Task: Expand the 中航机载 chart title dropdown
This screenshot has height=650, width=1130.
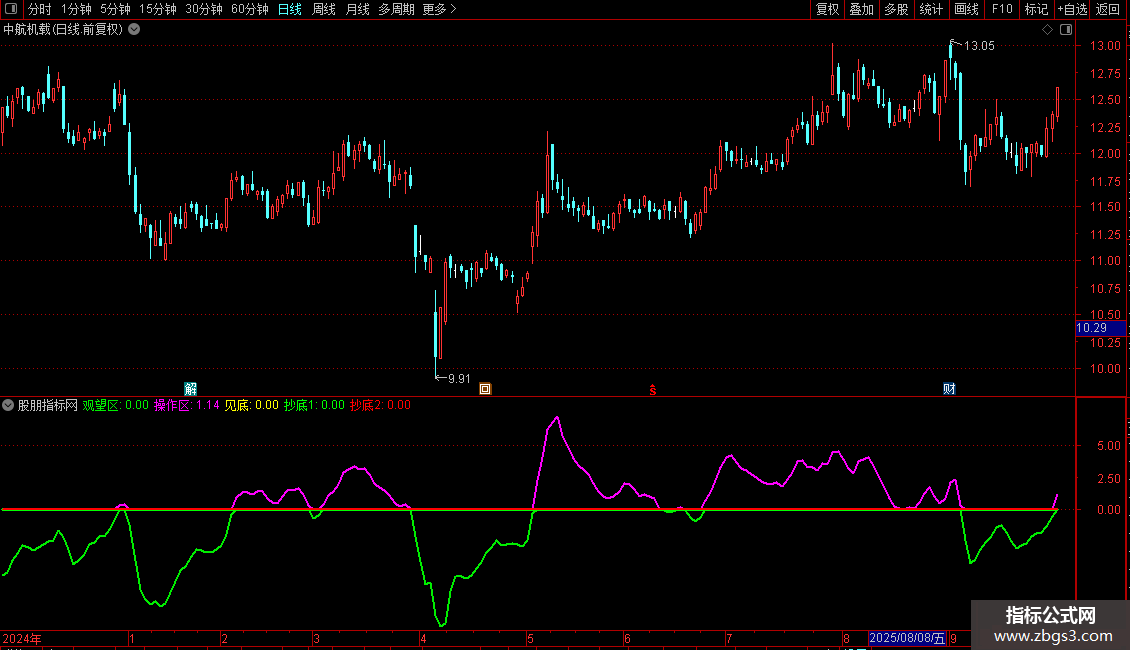Action: (x=134, y=30)
